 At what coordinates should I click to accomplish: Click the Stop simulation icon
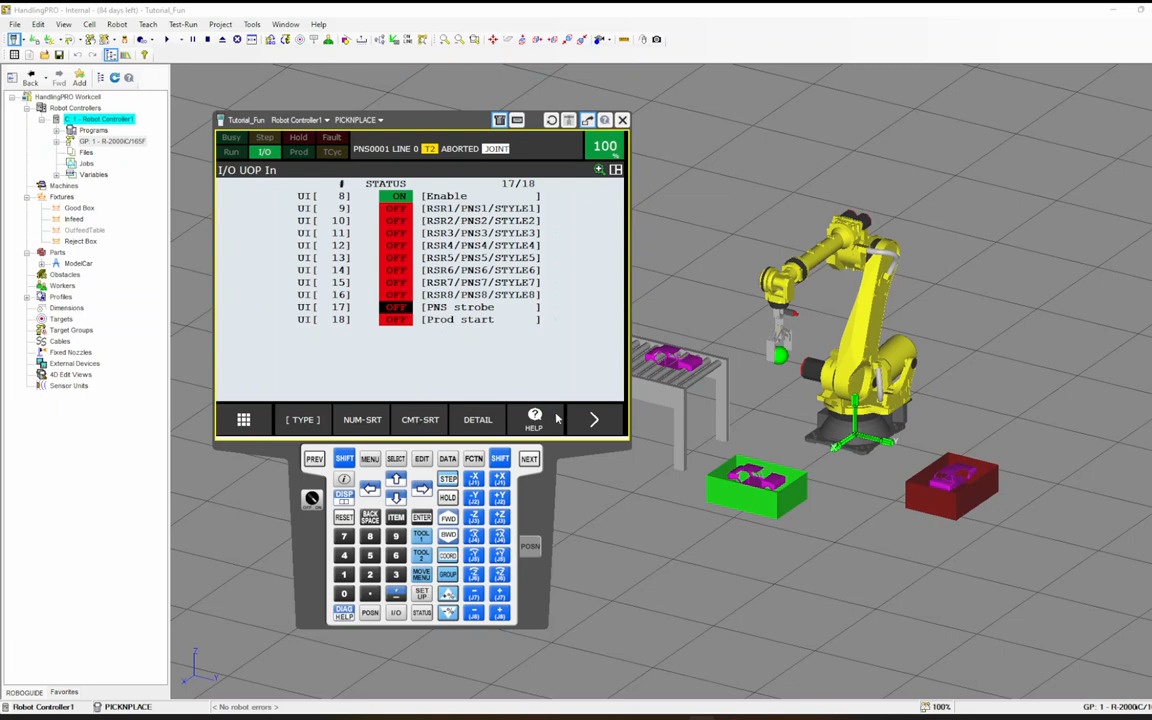(208, 39)
